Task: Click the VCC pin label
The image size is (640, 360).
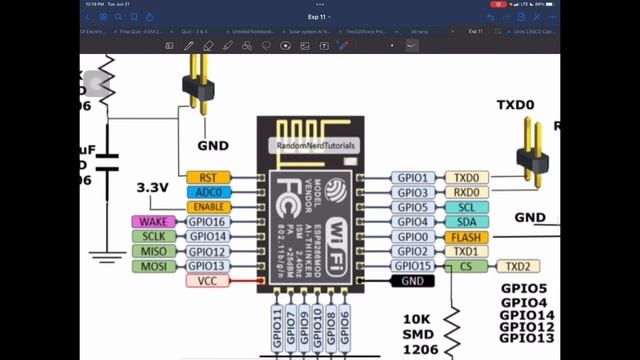Action: click(x=207, y=281)
